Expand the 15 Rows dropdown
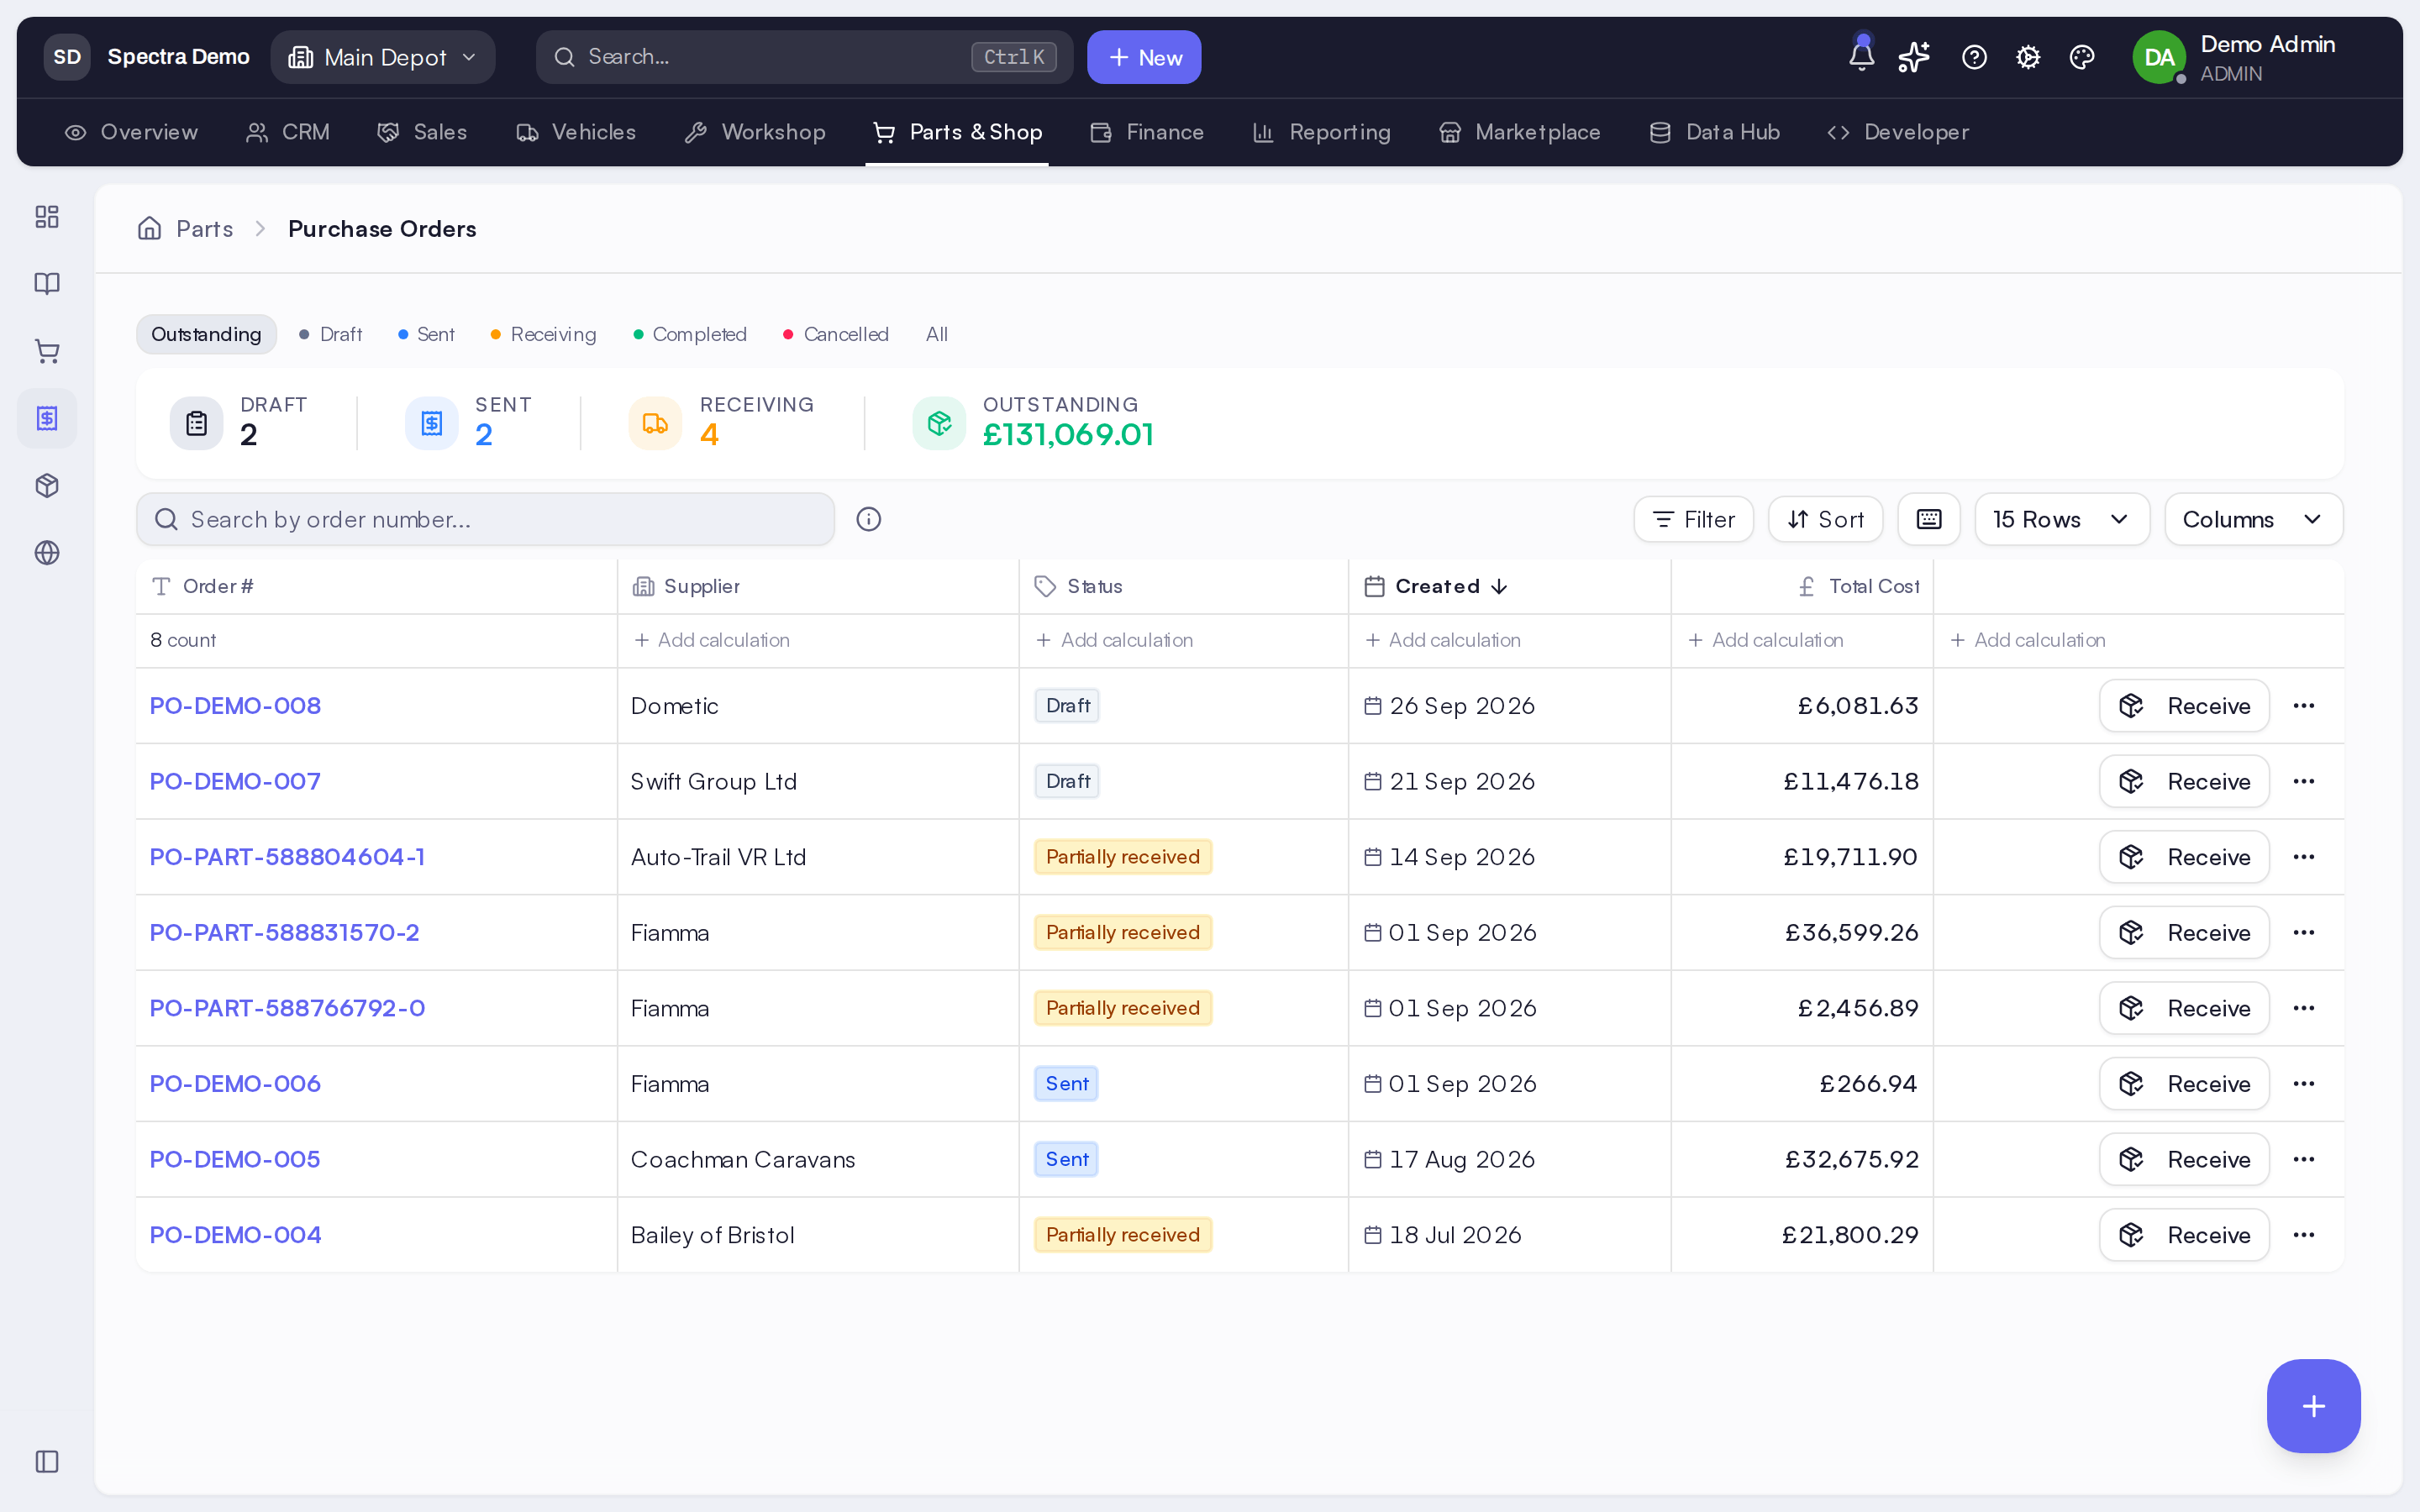2420x1512 pixels. tap(2062, 519)
